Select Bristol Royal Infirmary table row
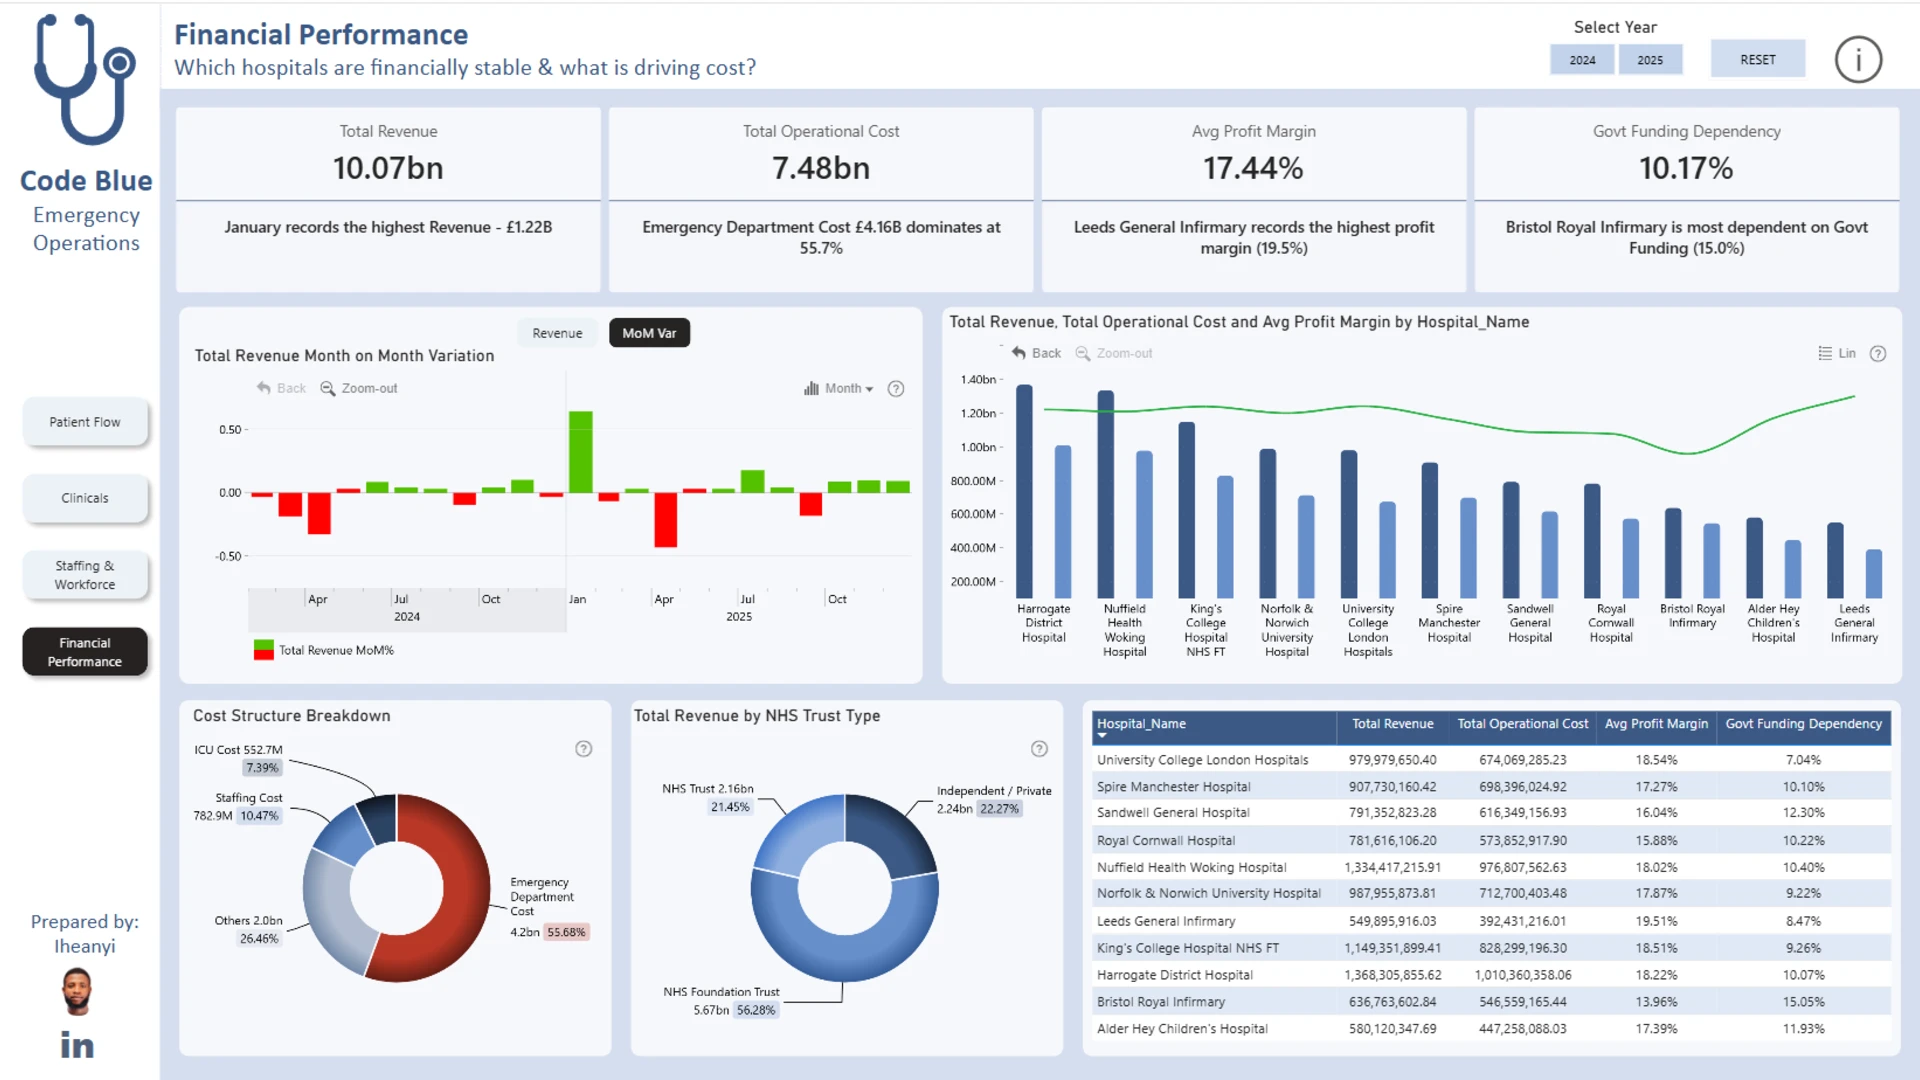 pos(1491,1002)
